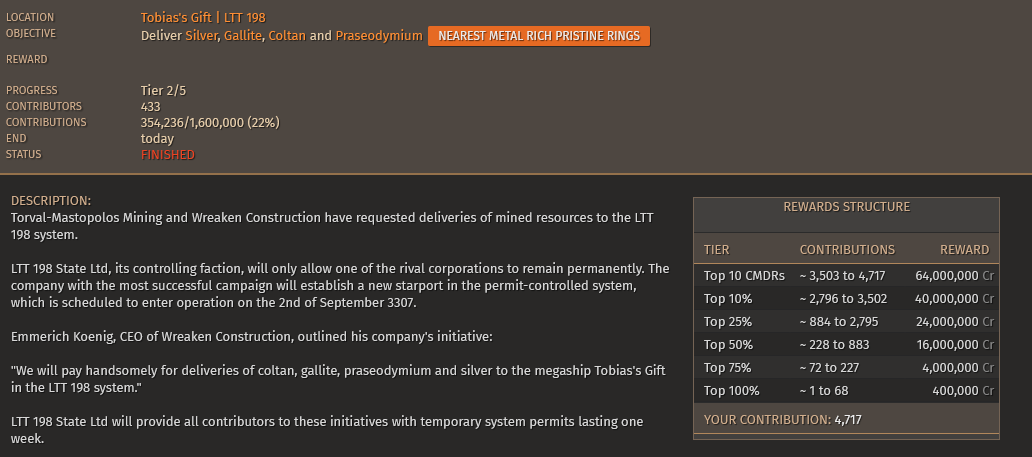Click the Coltan commodity link
The height and width of the screenshot is (457, 1032).
click(x=287, y=36)
